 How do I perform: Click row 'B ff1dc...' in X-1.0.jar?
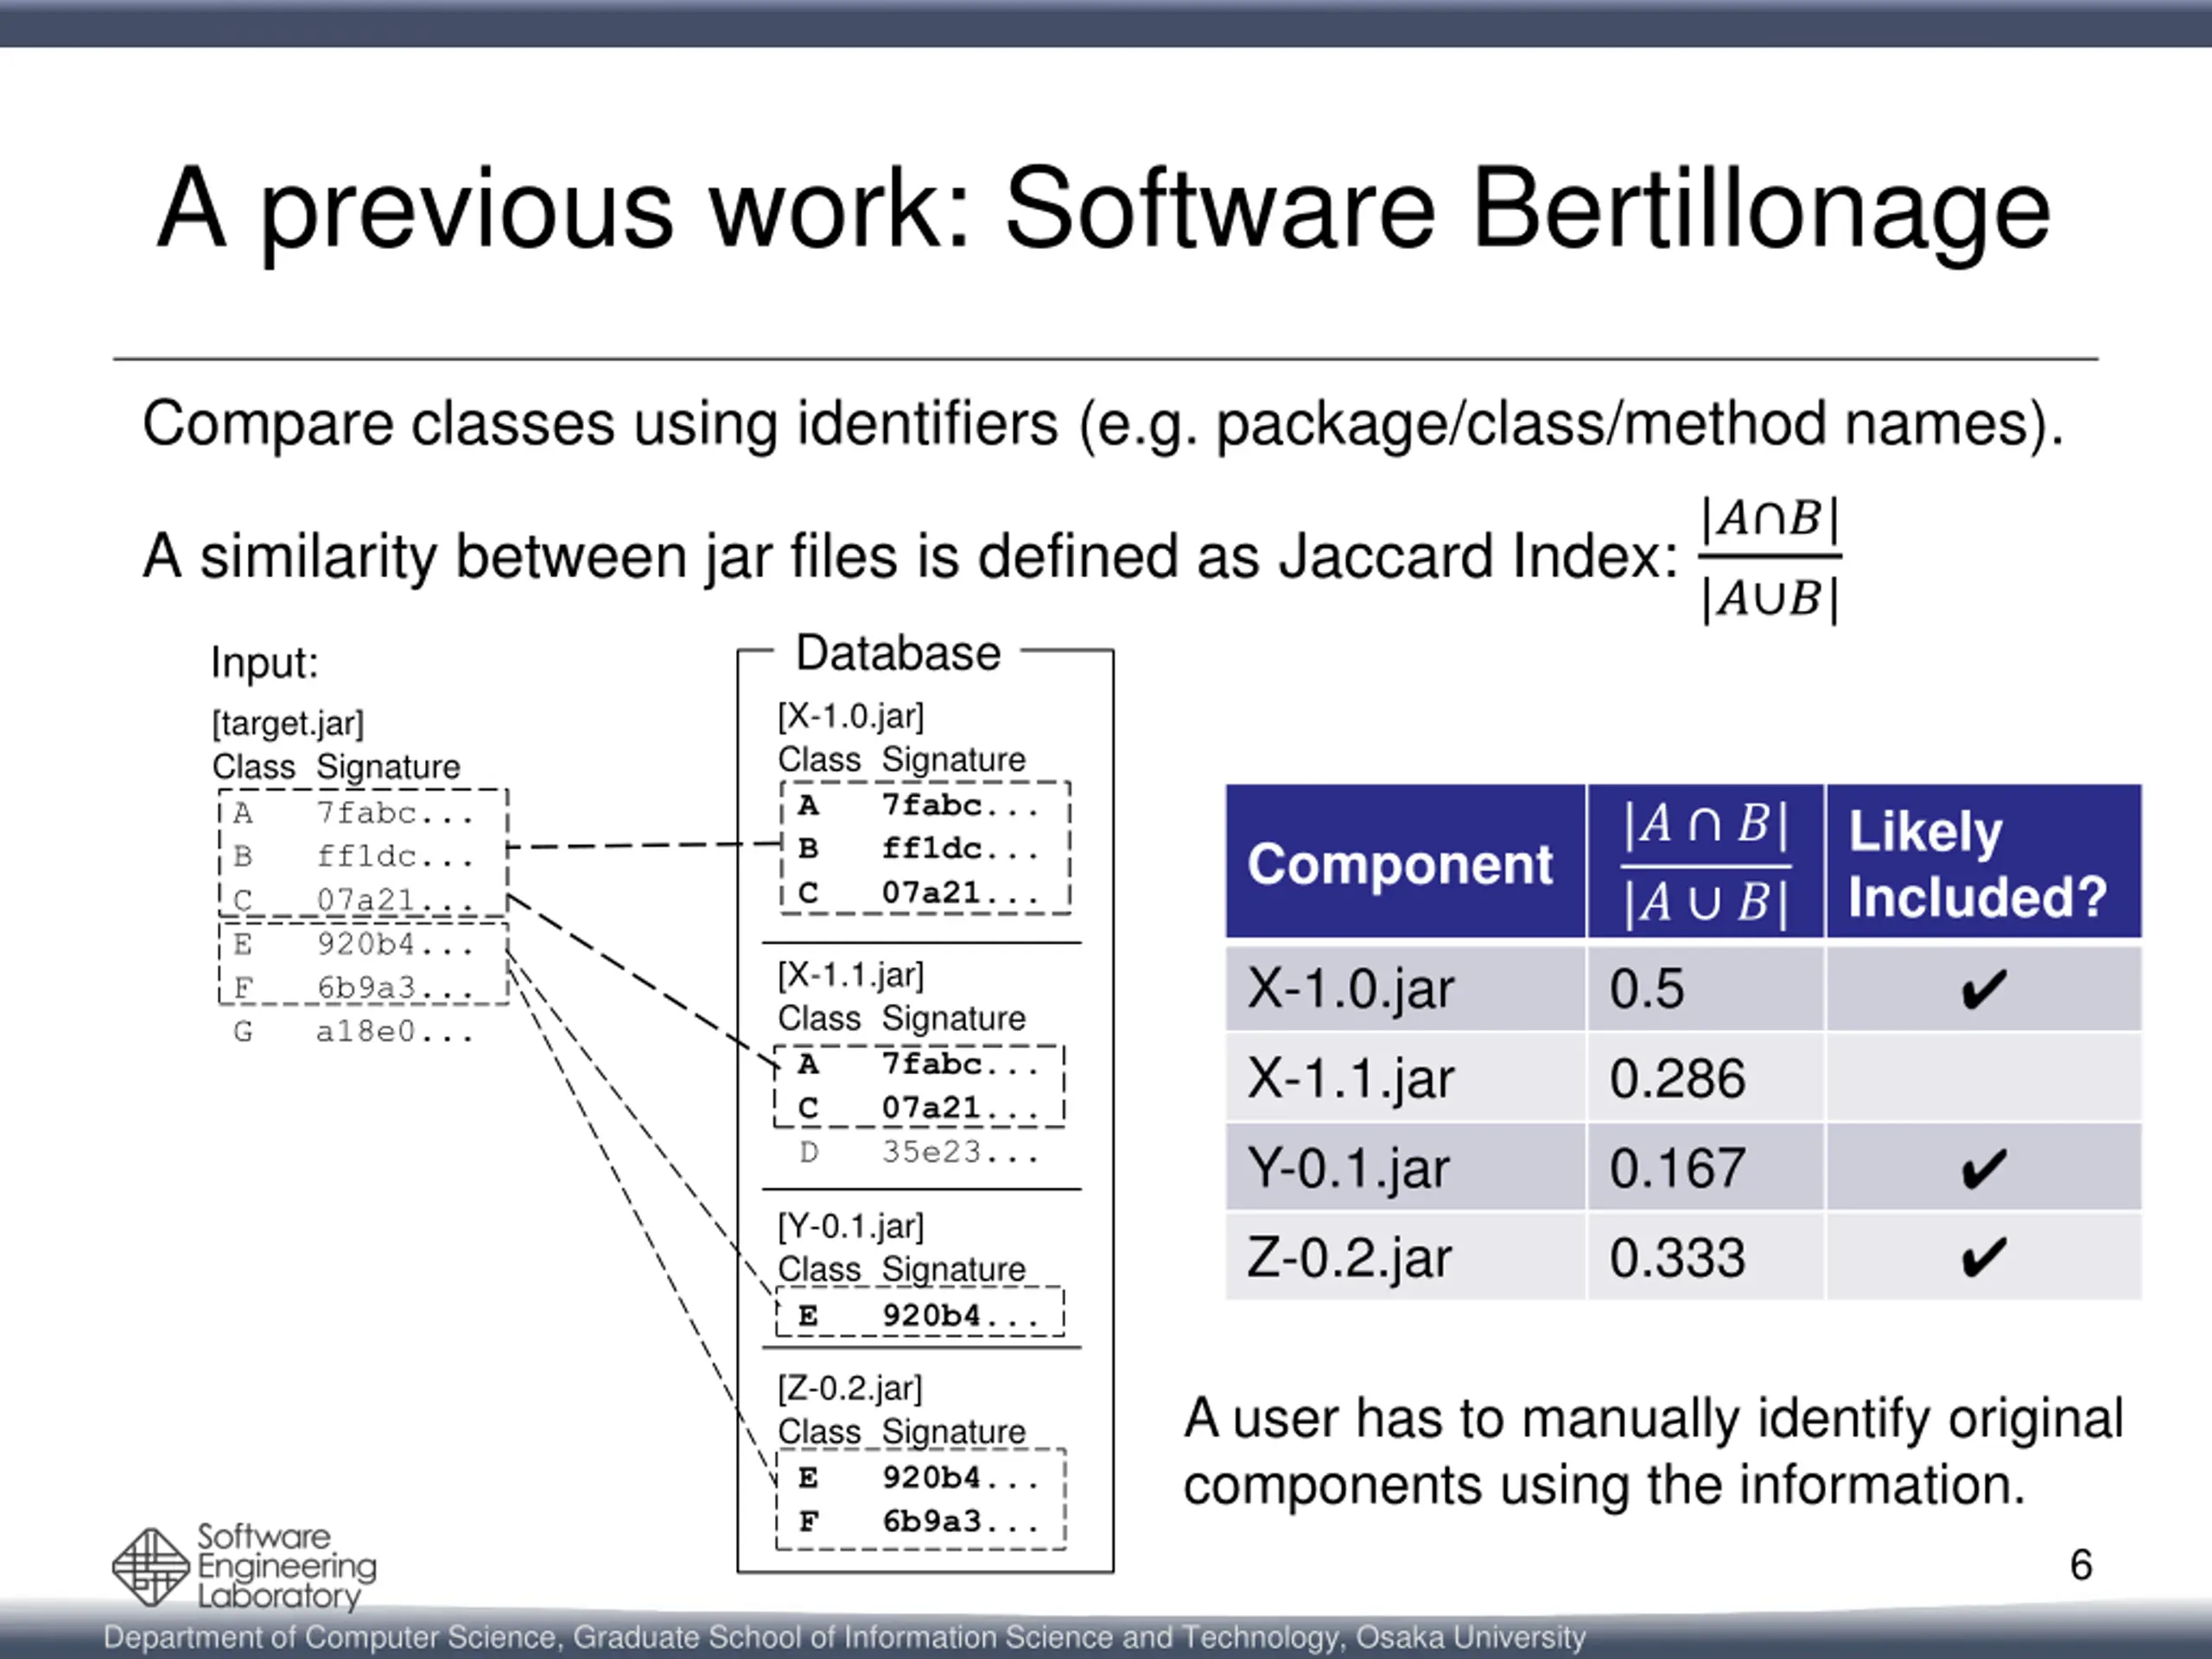pos(919,848)
